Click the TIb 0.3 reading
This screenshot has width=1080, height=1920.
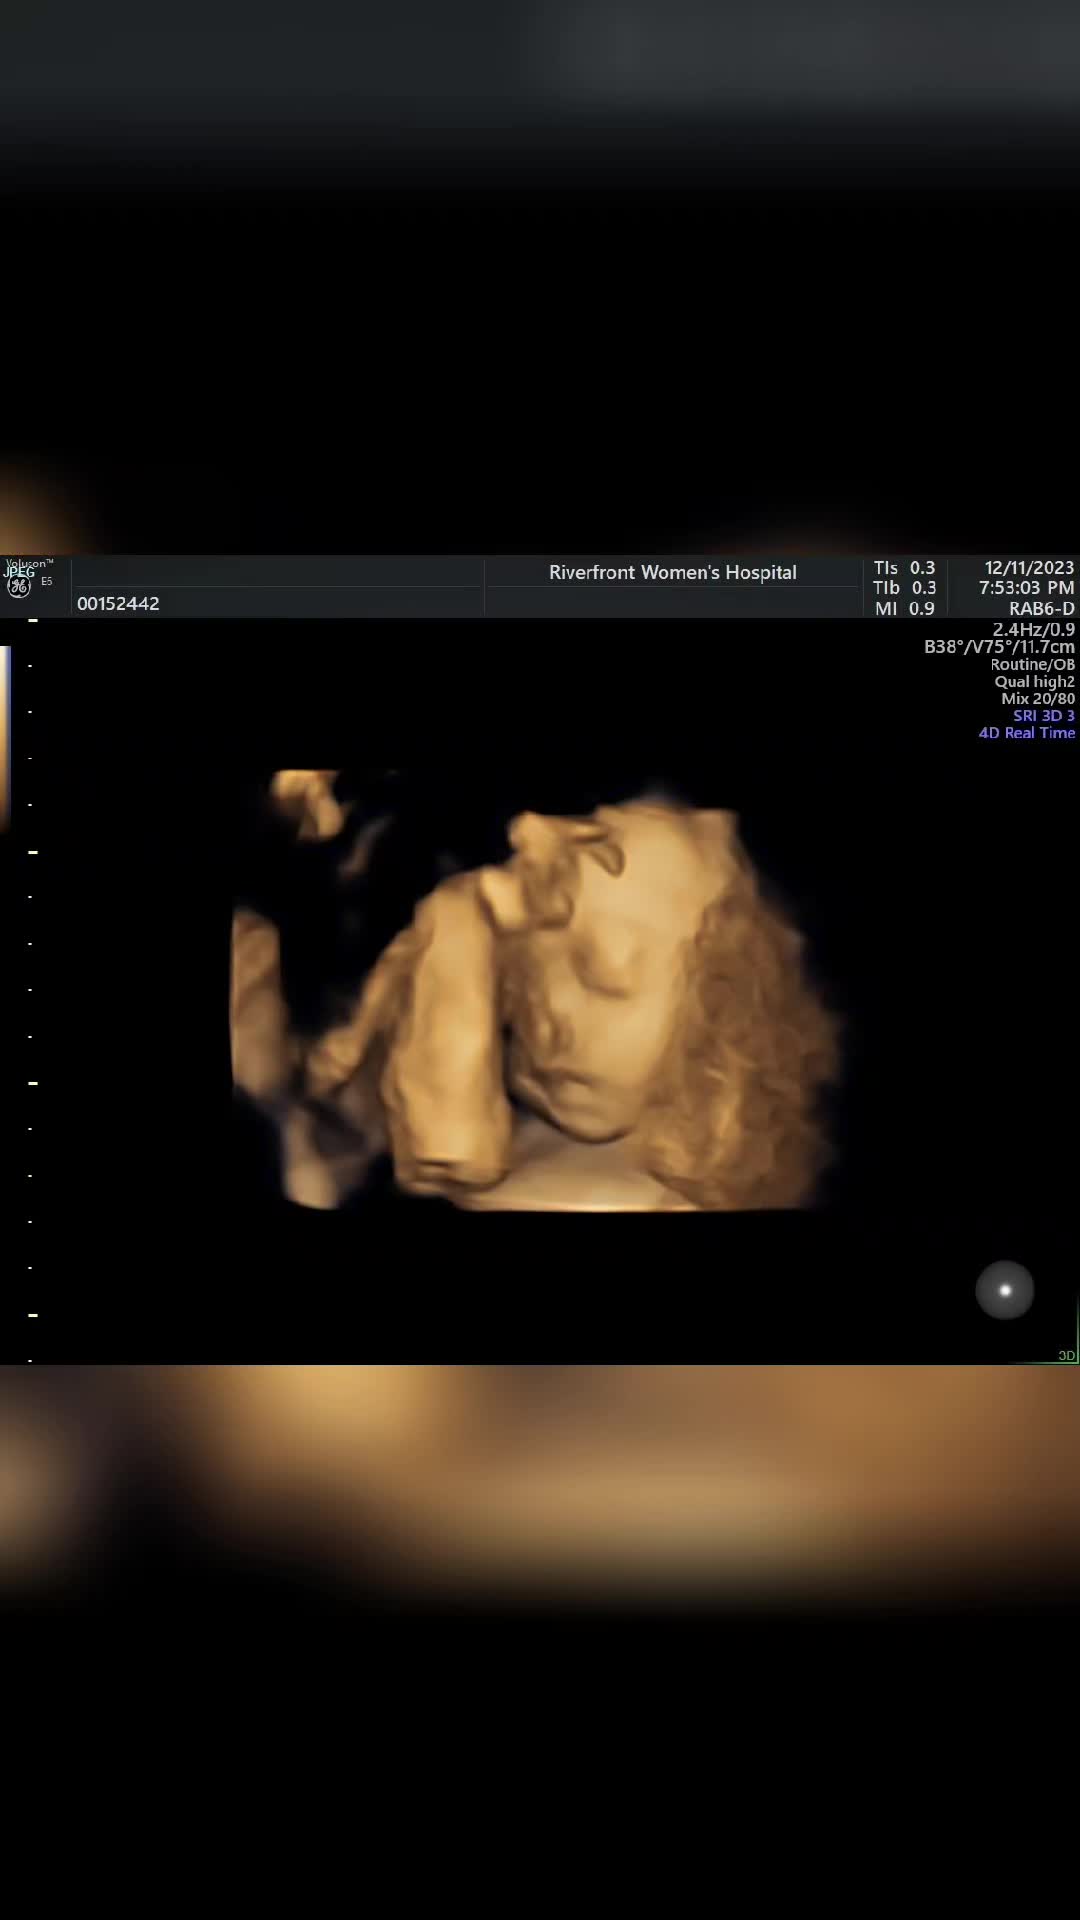tap(904, 587)
